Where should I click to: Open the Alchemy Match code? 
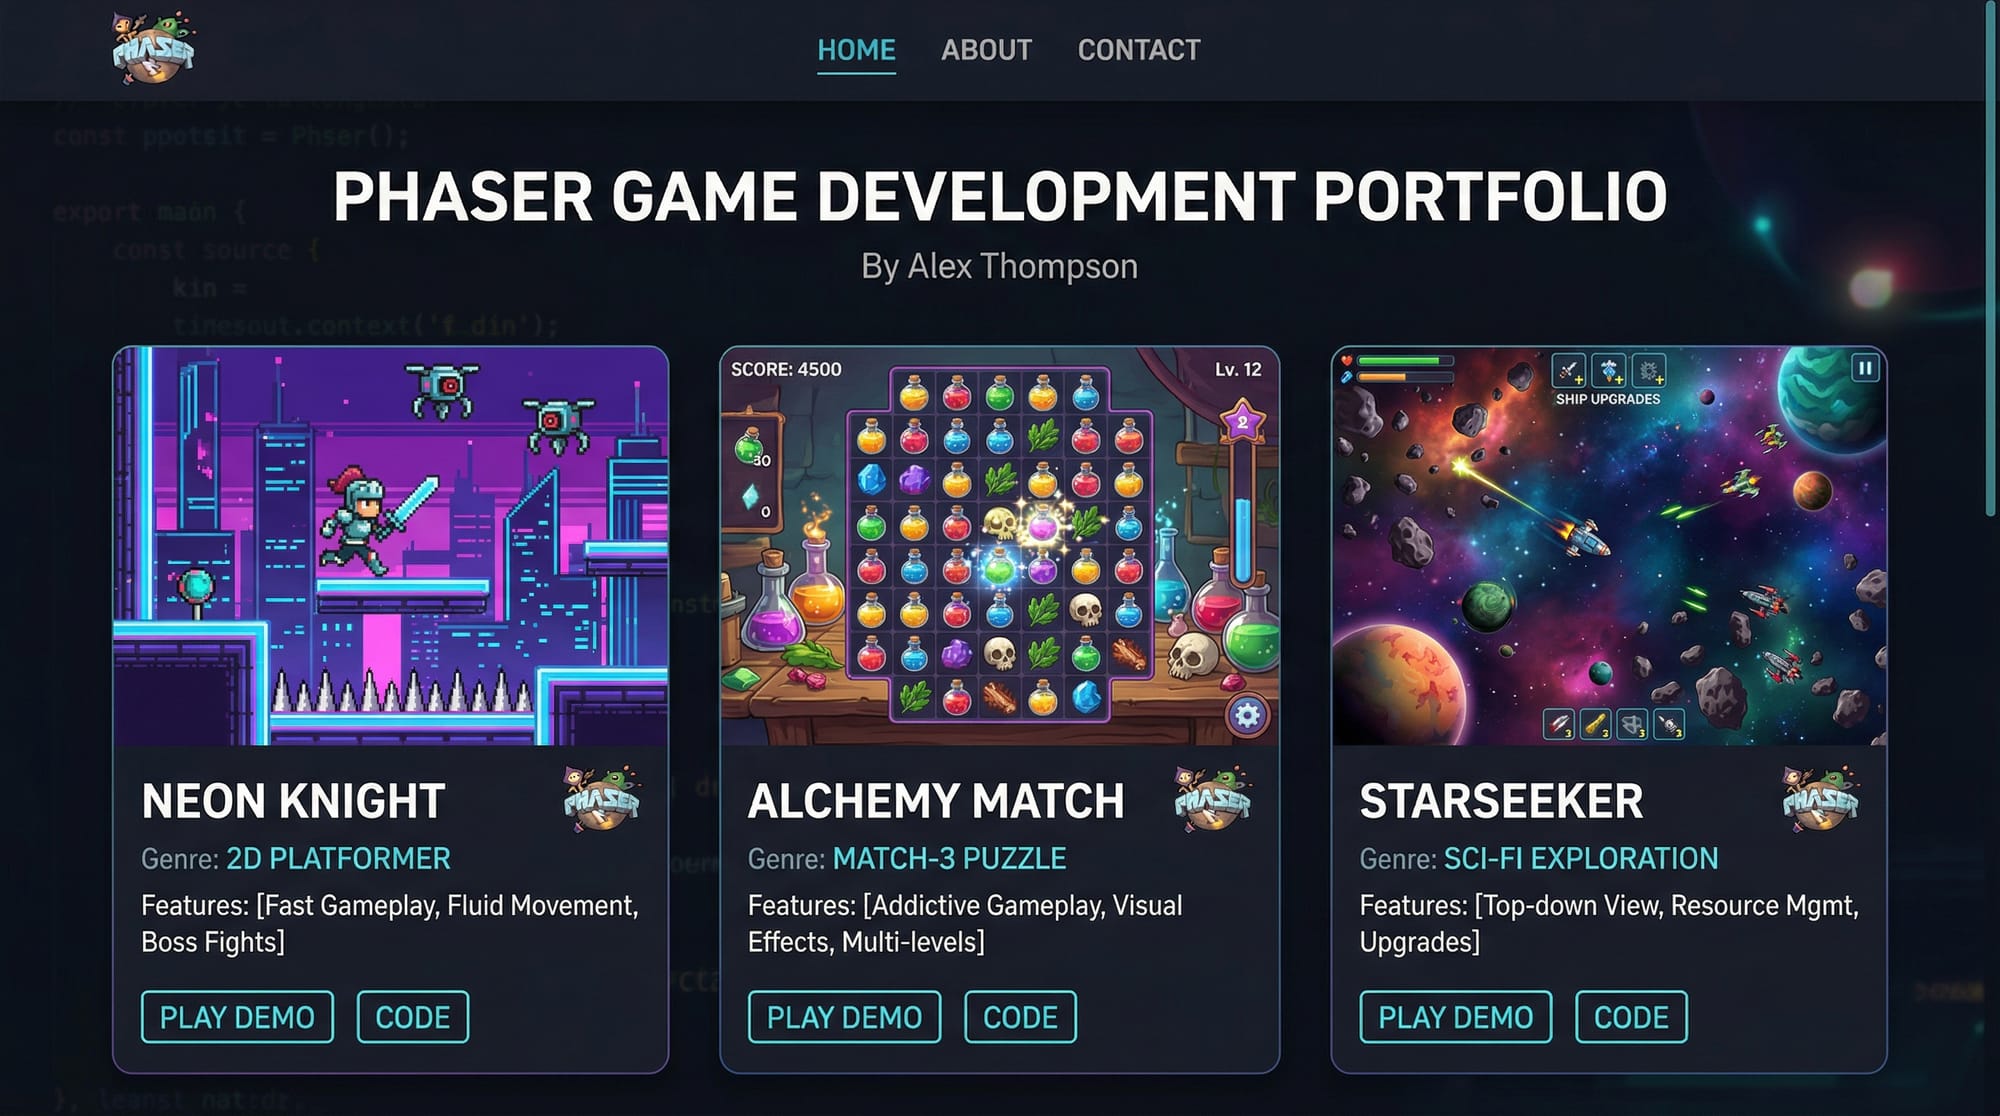[1020, 1017]
